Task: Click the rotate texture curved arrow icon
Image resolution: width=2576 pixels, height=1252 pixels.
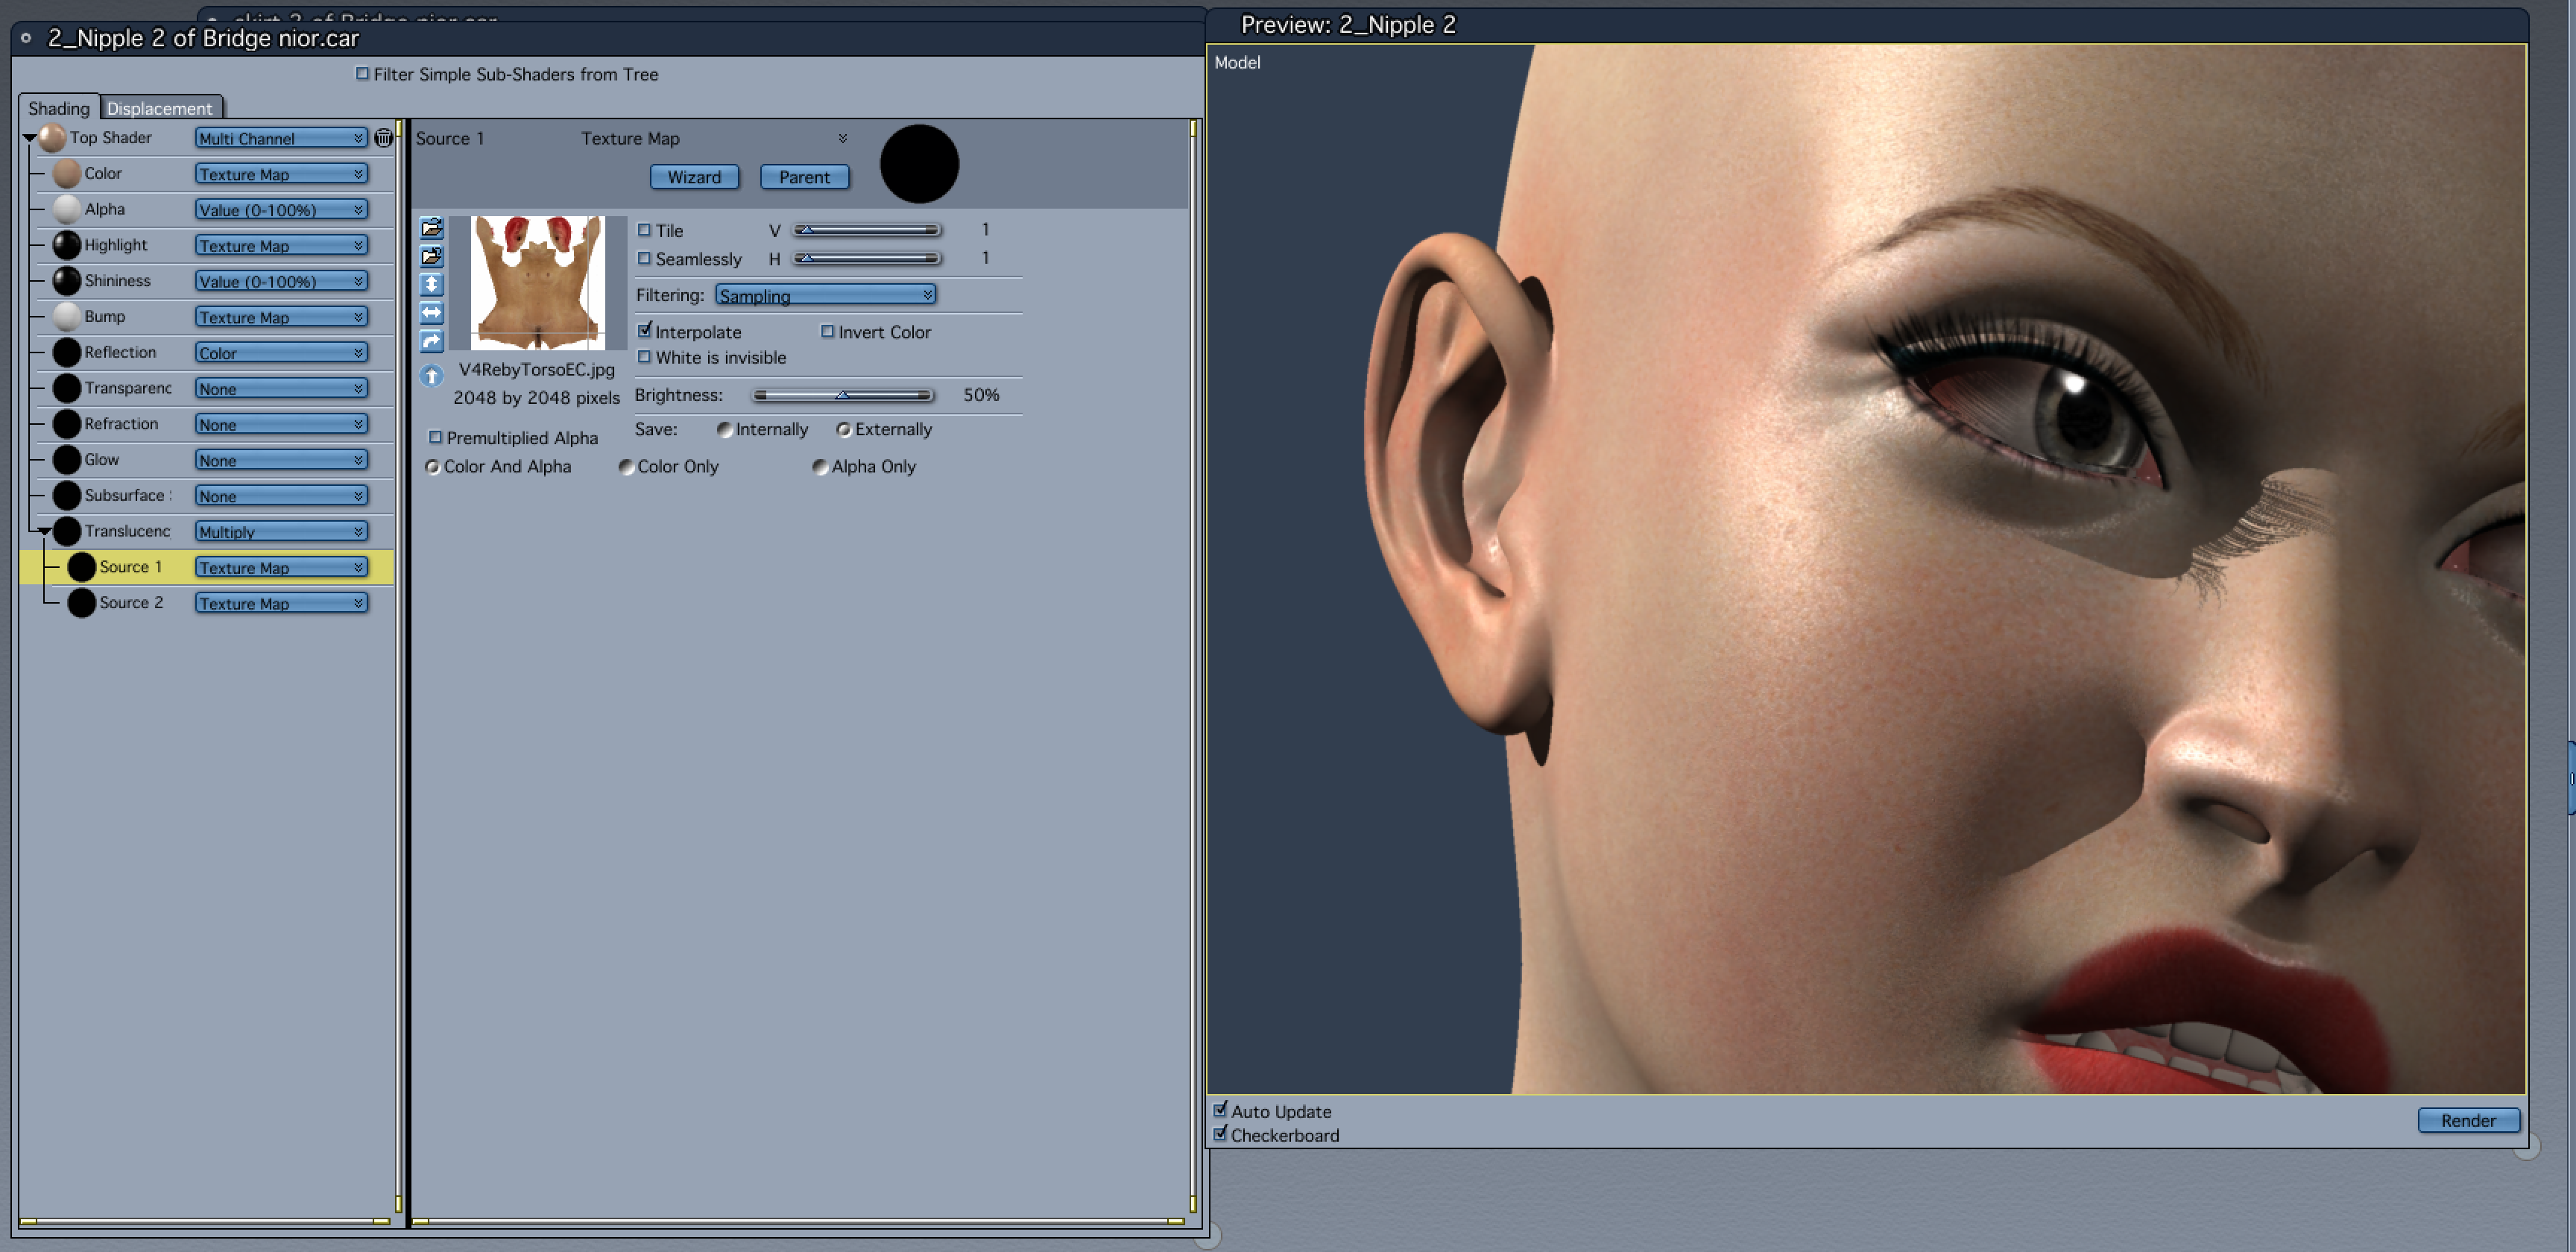Action: [x=431, y=342]
